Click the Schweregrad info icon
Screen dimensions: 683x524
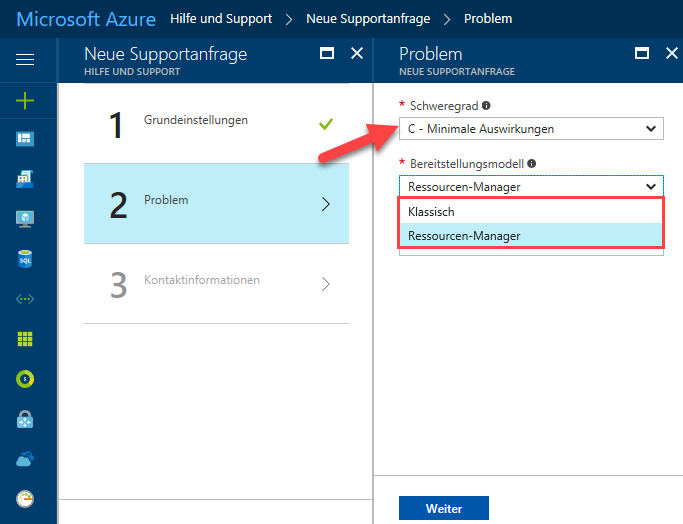pyautogui.click(x=486, y=105)
